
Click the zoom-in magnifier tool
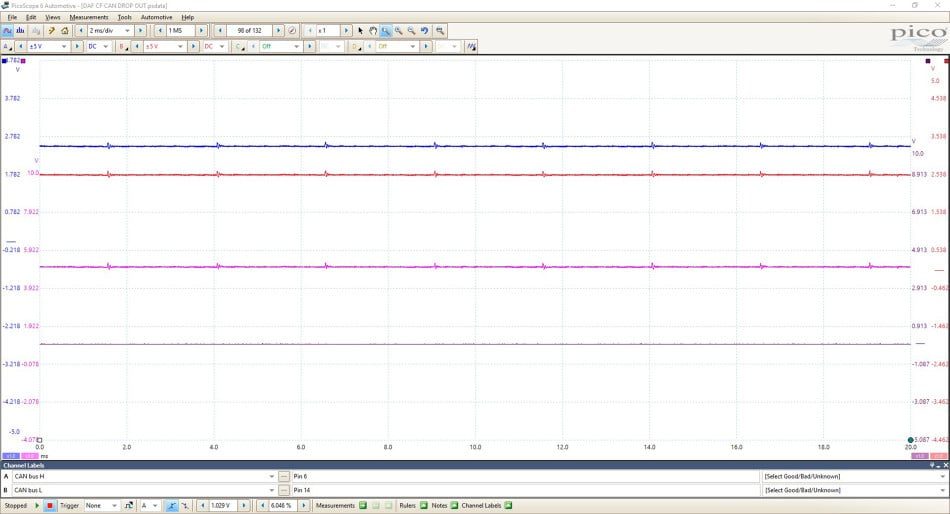tap(399, 30)
